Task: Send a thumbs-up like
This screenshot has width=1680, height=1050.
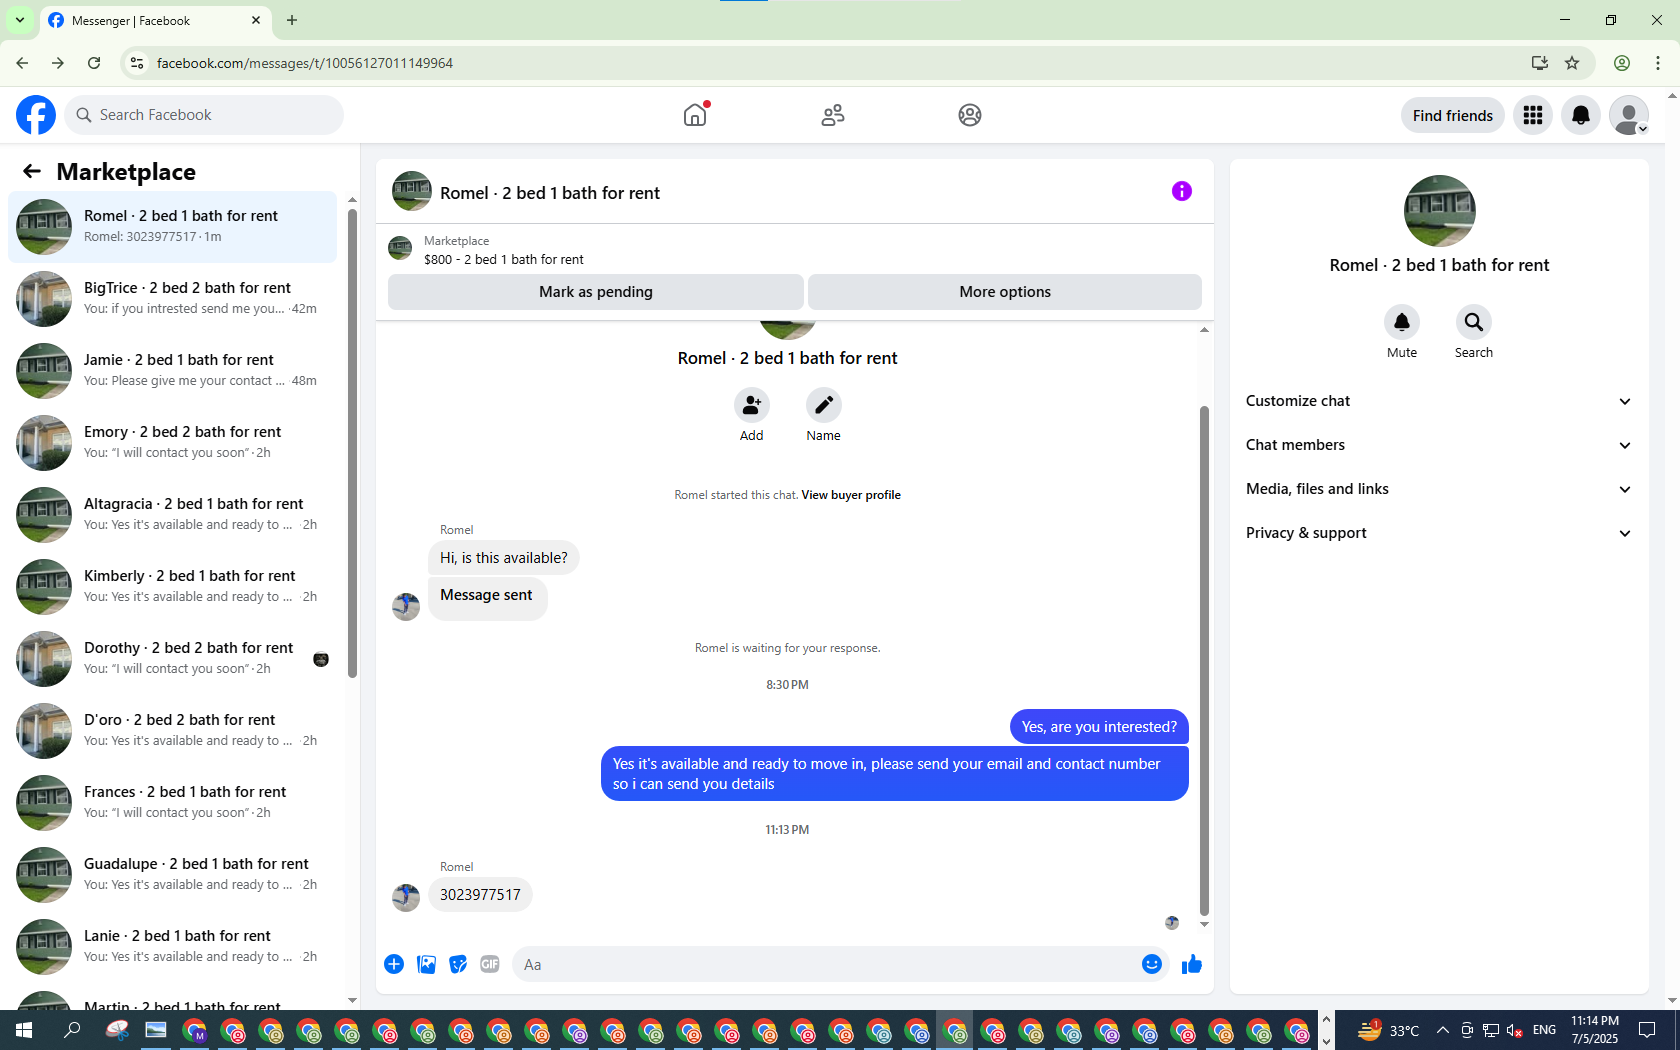Action: pos(1192,964)
